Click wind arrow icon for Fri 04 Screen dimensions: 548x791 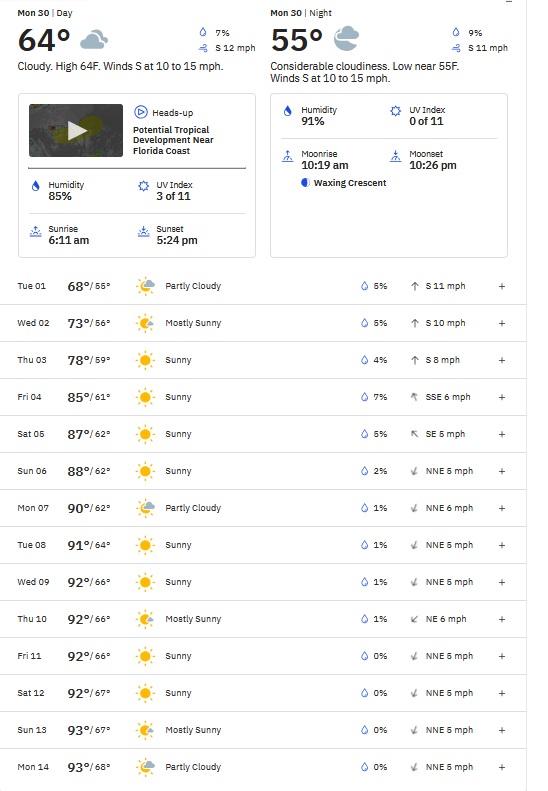coord(414,397)
